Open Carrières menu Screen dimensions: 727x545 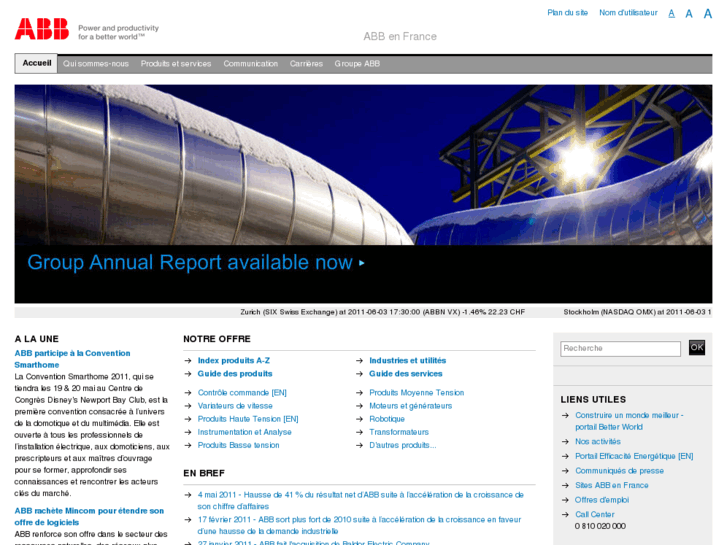click(x=306, y=64)
